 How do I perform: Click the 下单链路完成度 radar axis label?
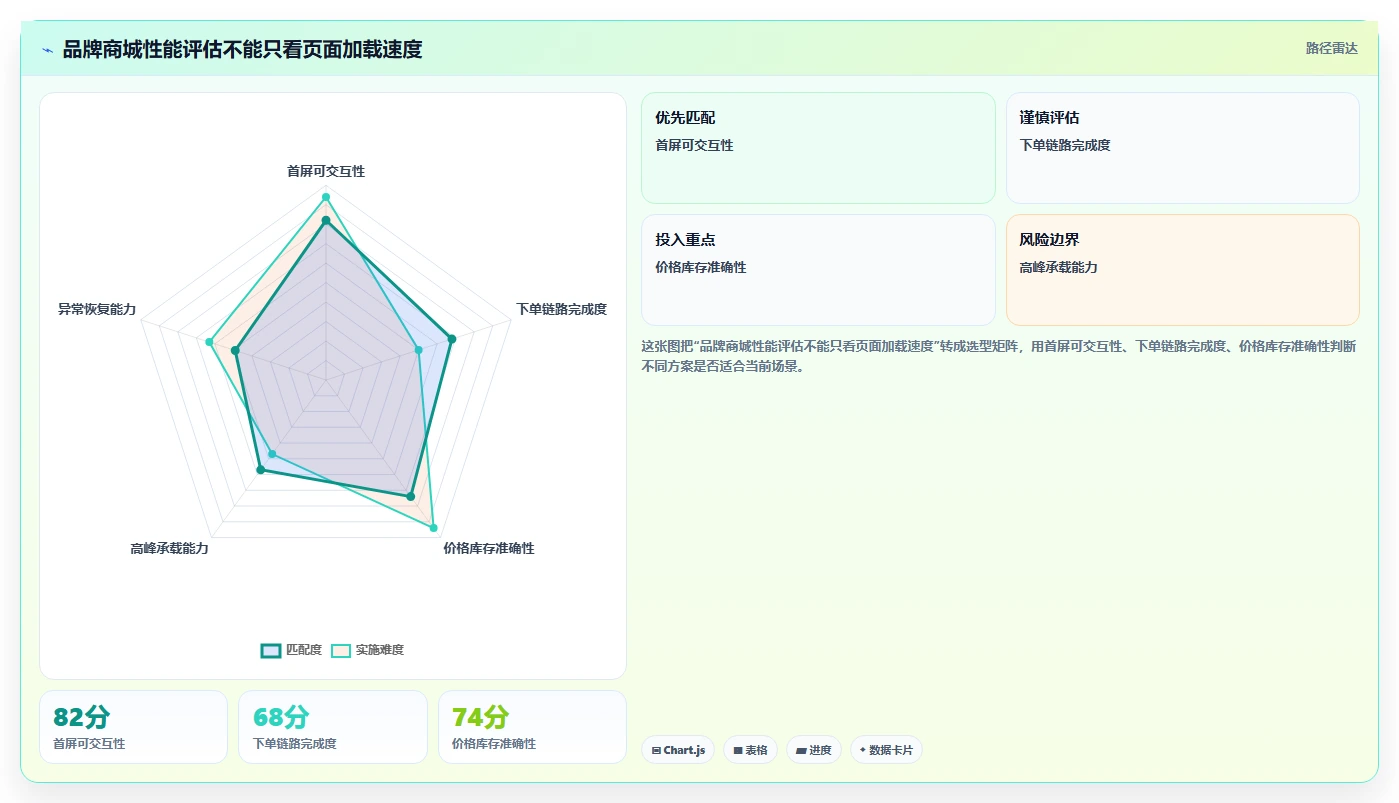tap(561, 309)
